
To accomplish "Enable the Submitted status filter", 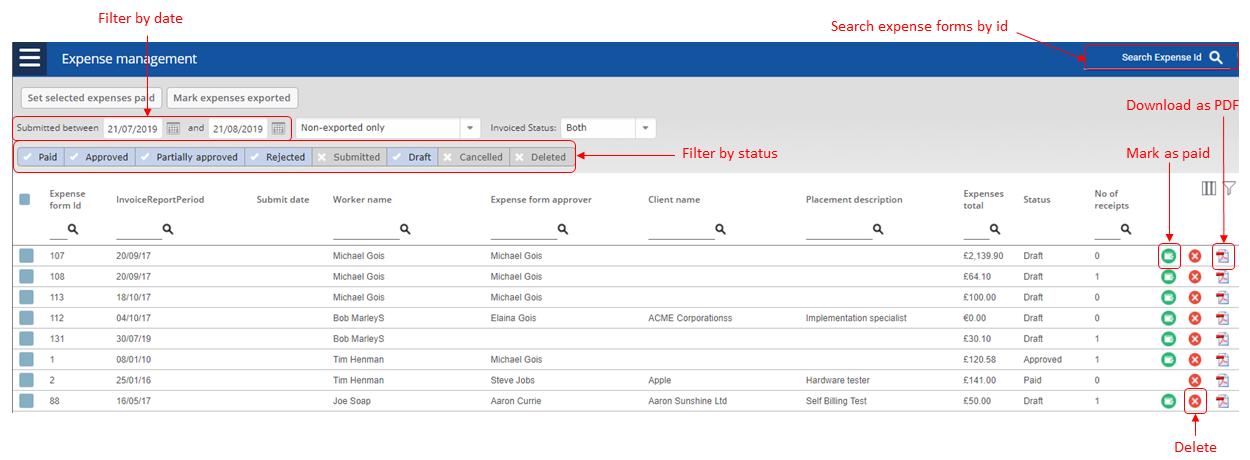I will [348, 157].
